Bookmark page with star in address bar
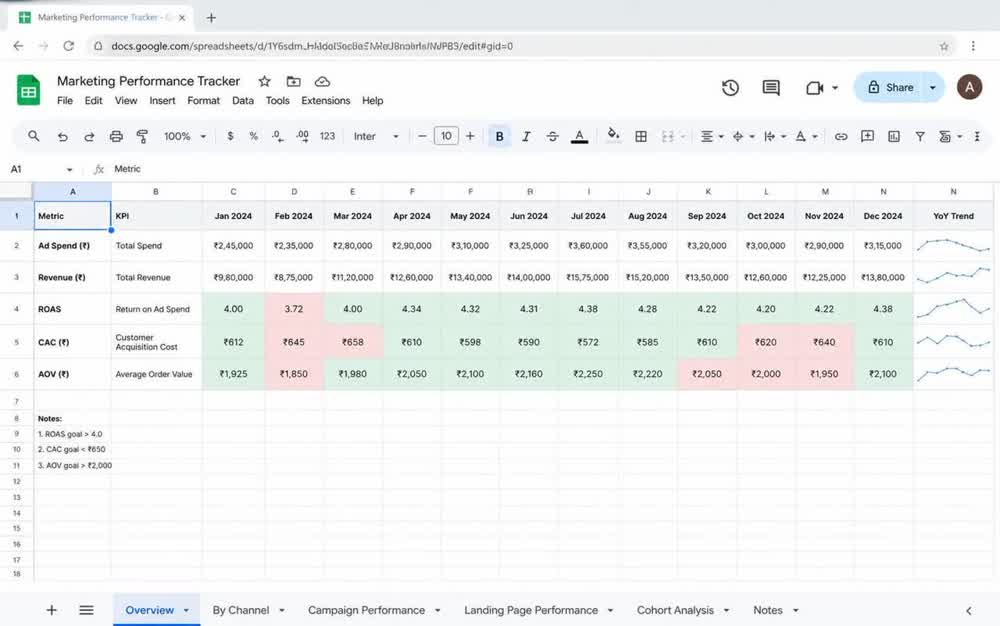The width and height of the screenshot is (1000, 626). (944, 46)
